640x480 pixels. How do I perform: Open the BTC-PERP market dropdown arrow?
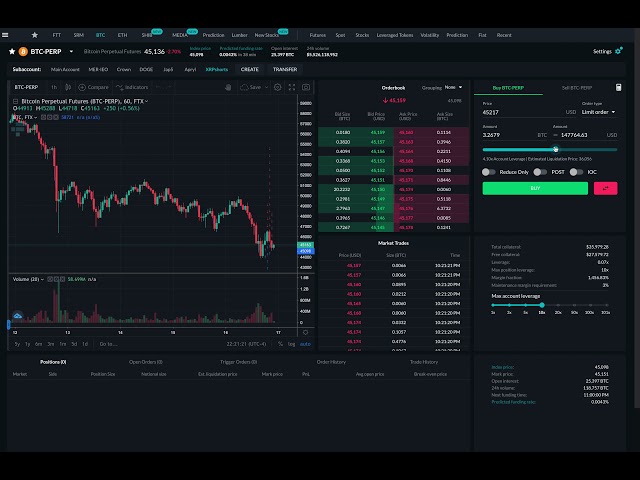point(71,51)
